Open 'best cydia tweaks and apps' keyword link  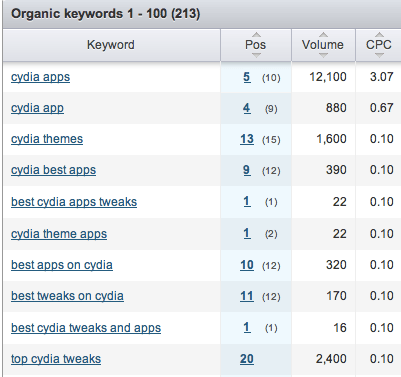click(x=86, y=328)
